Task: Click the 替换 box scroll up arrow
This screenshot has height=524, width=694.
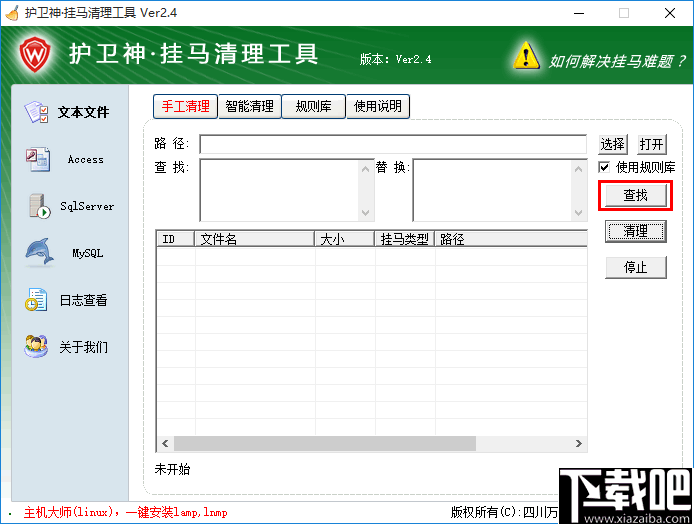Action: (x=578, y=169)
